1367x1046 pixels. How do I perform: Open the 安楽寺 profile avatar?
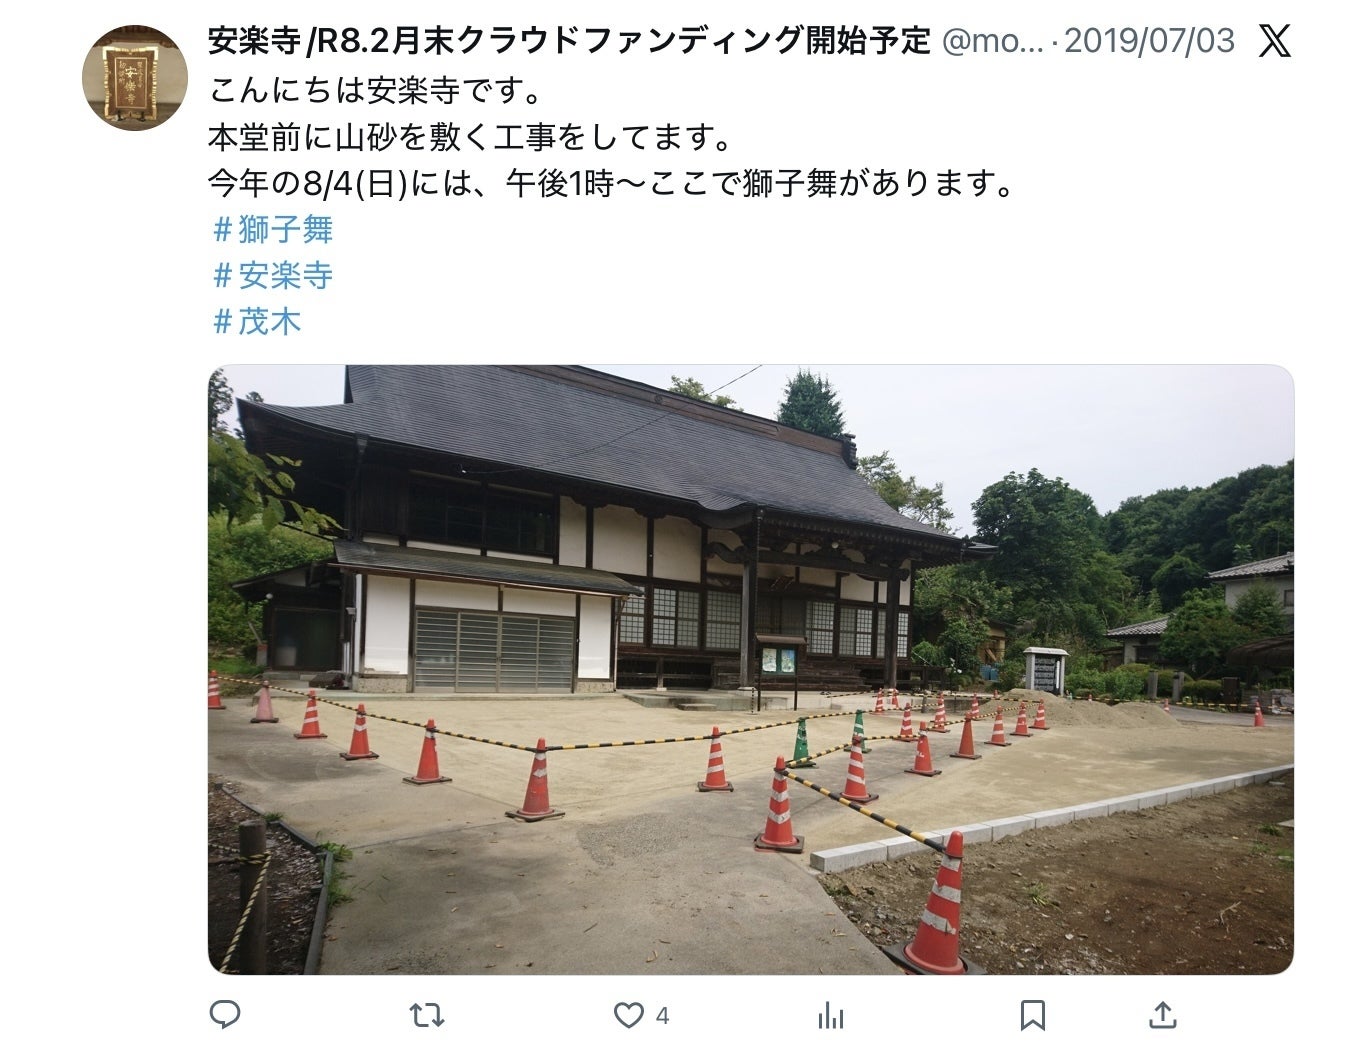tap(135, 78)
